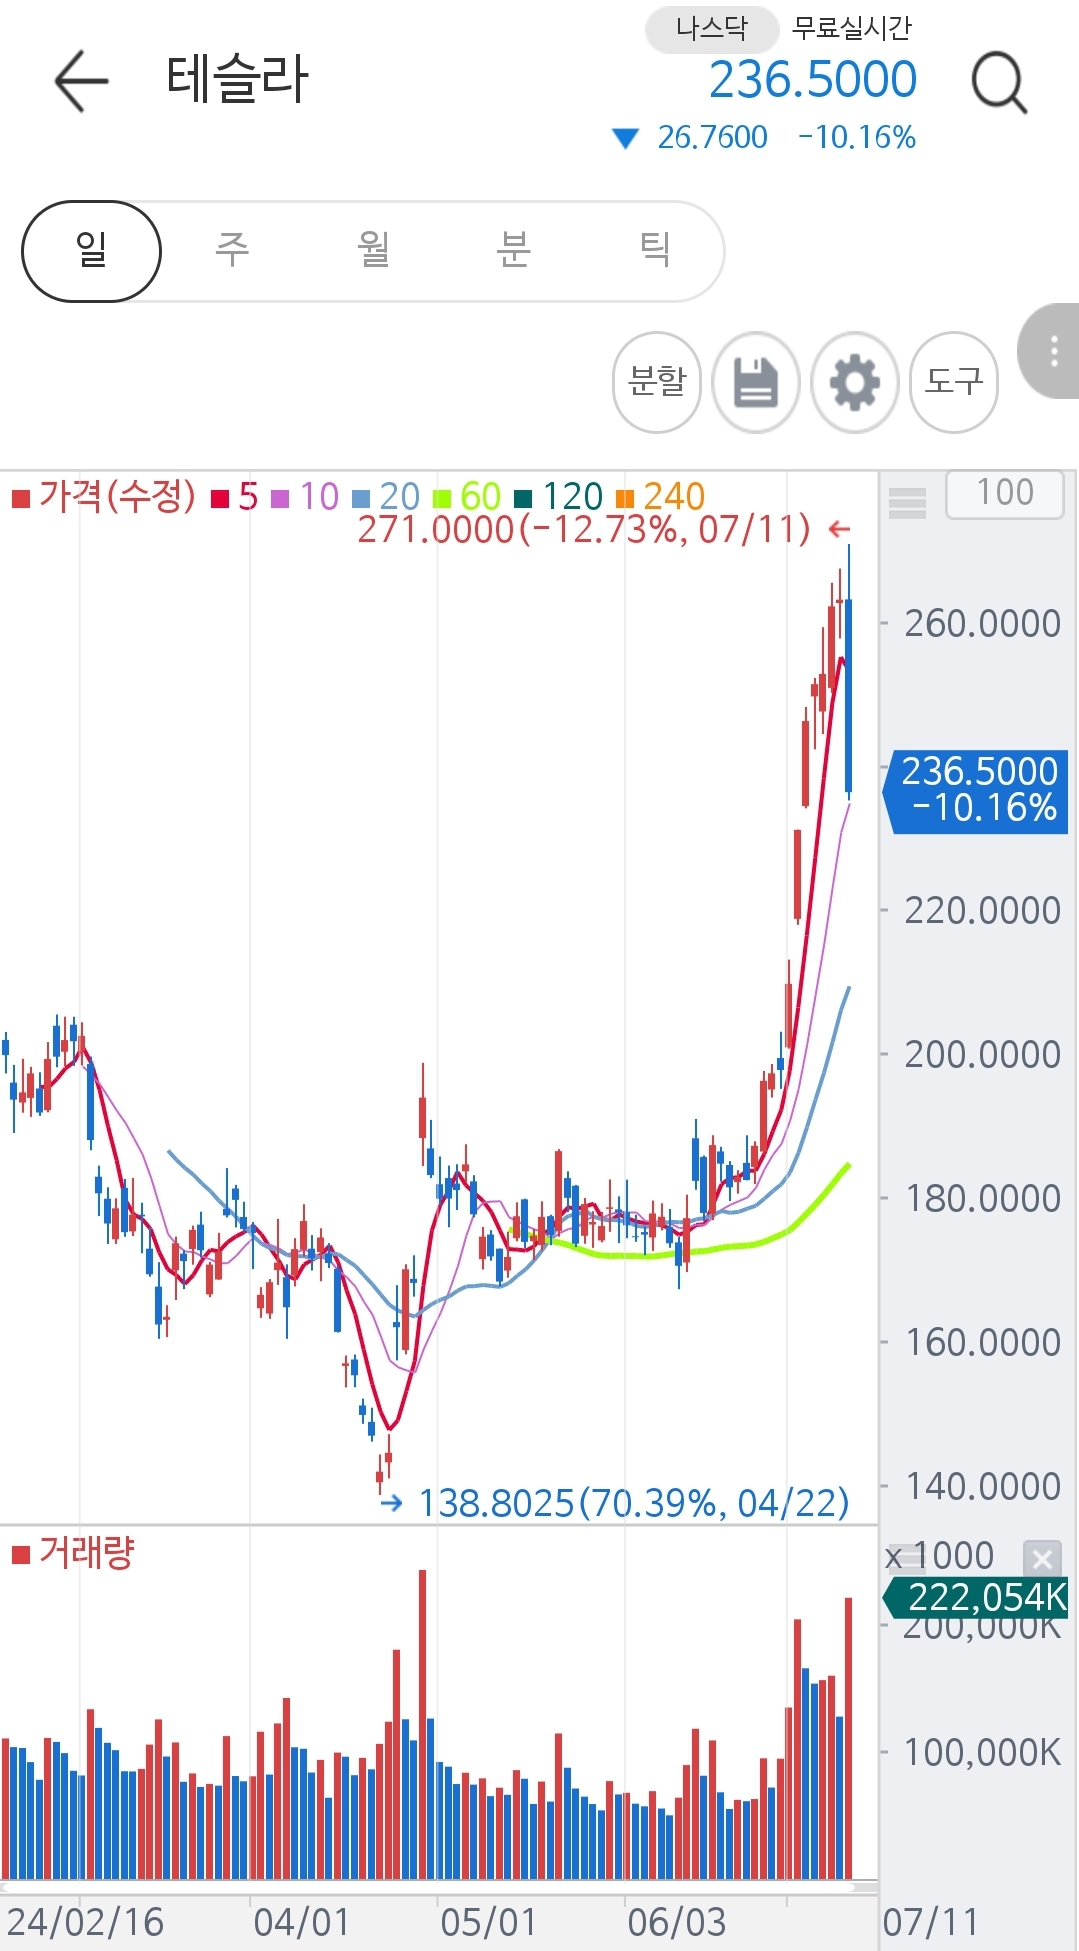Tap the x1000 volume scale label
The width and height of the screenshot is (1079, 1951).
pos(940,1556)
